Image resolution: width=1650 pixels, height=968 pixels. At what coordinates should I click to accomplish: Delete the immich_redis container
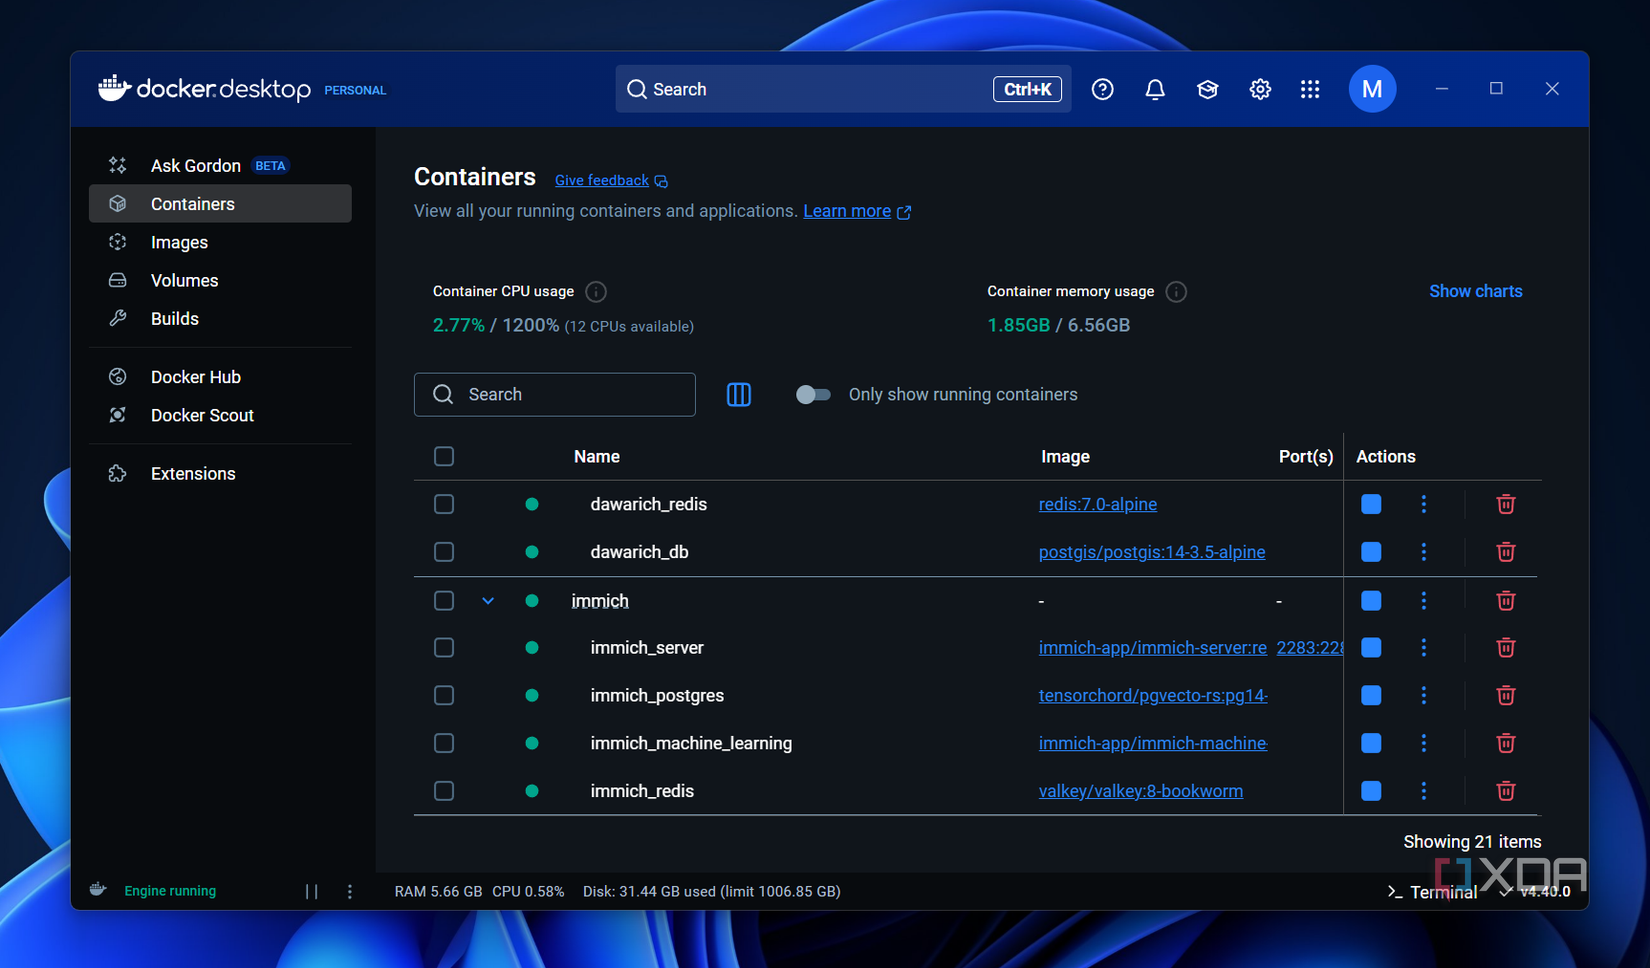pyautogui.click(x=1505, y=791)
